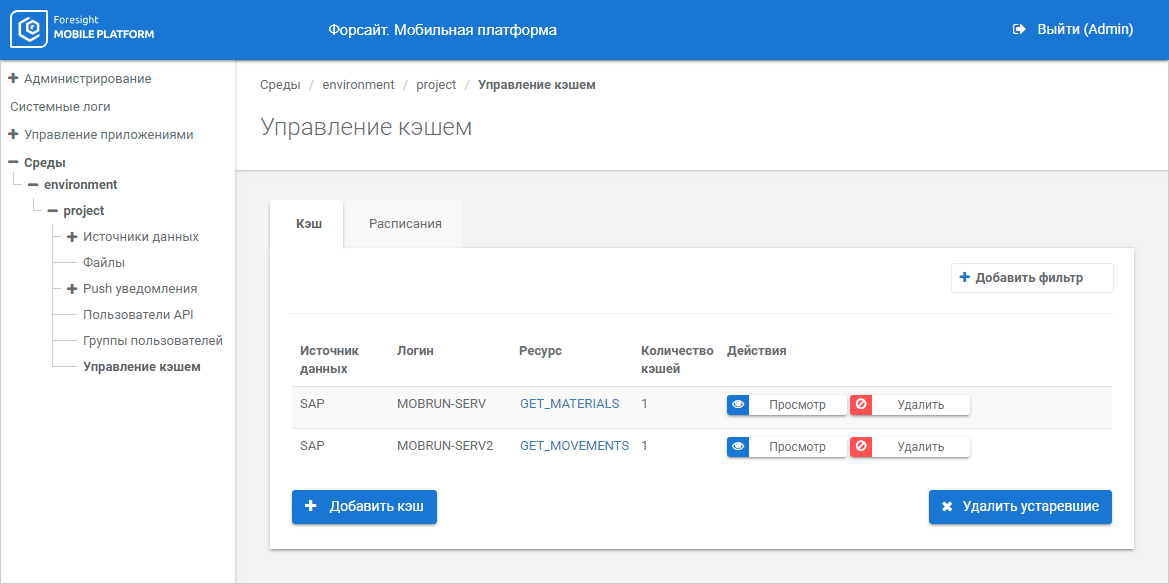Image resolution: width=1169 pixels, height=584 pixels.
Task: Click the Управление кэшем page heading
Action: [x=366, y=127]
